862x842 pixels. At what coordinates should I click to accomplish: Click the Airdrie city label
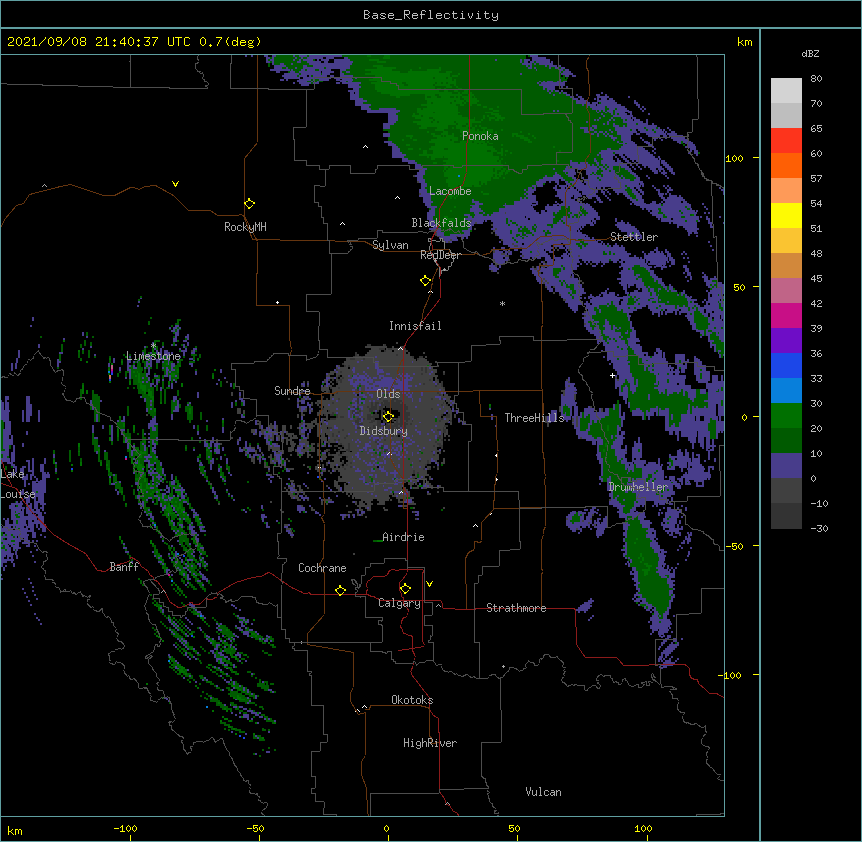403,537
